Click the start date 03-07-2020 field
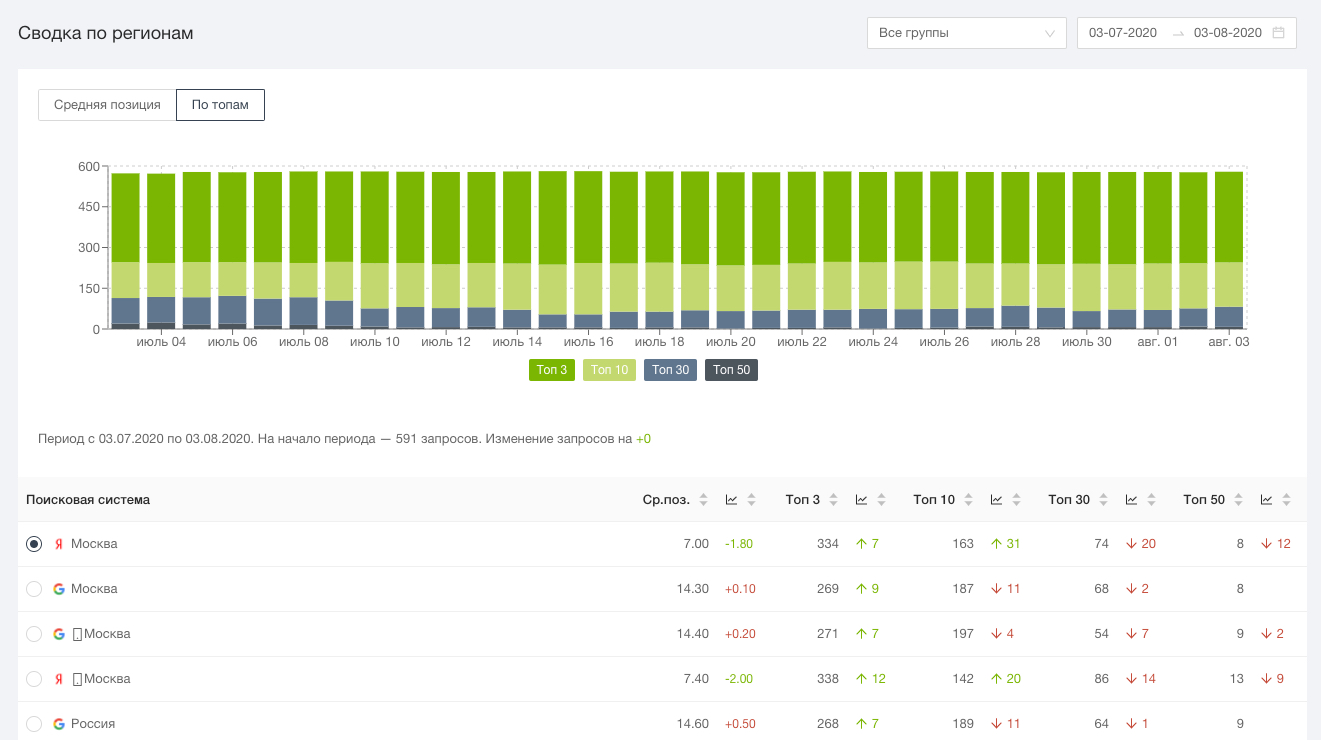Screen dimensions: 1322x740 coord(1123,33)
